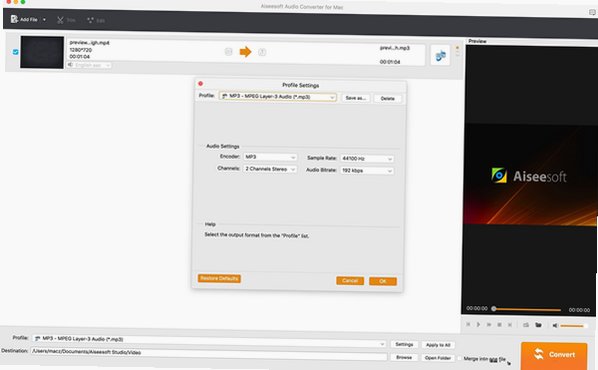598x370 pixels.
Task: Adjust the preview volume slider
Action: coord(573,326)
